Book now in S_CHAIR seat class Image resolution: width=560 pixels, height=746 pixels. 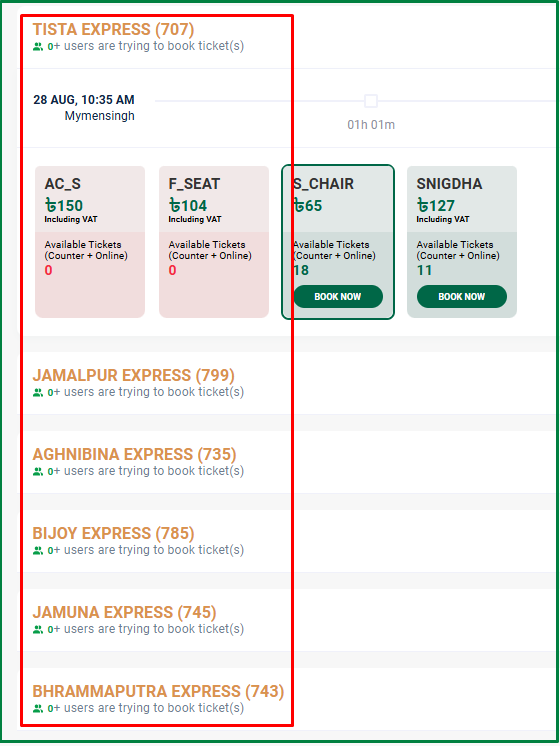(338, 296)
